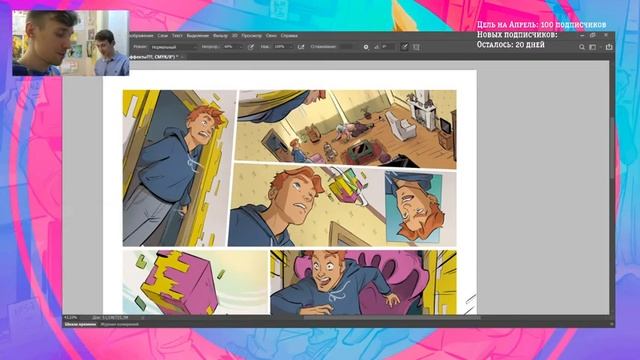This screenshot has height=360, width=640.
Task: Open the Окно menu
Action: click(271, 36)
